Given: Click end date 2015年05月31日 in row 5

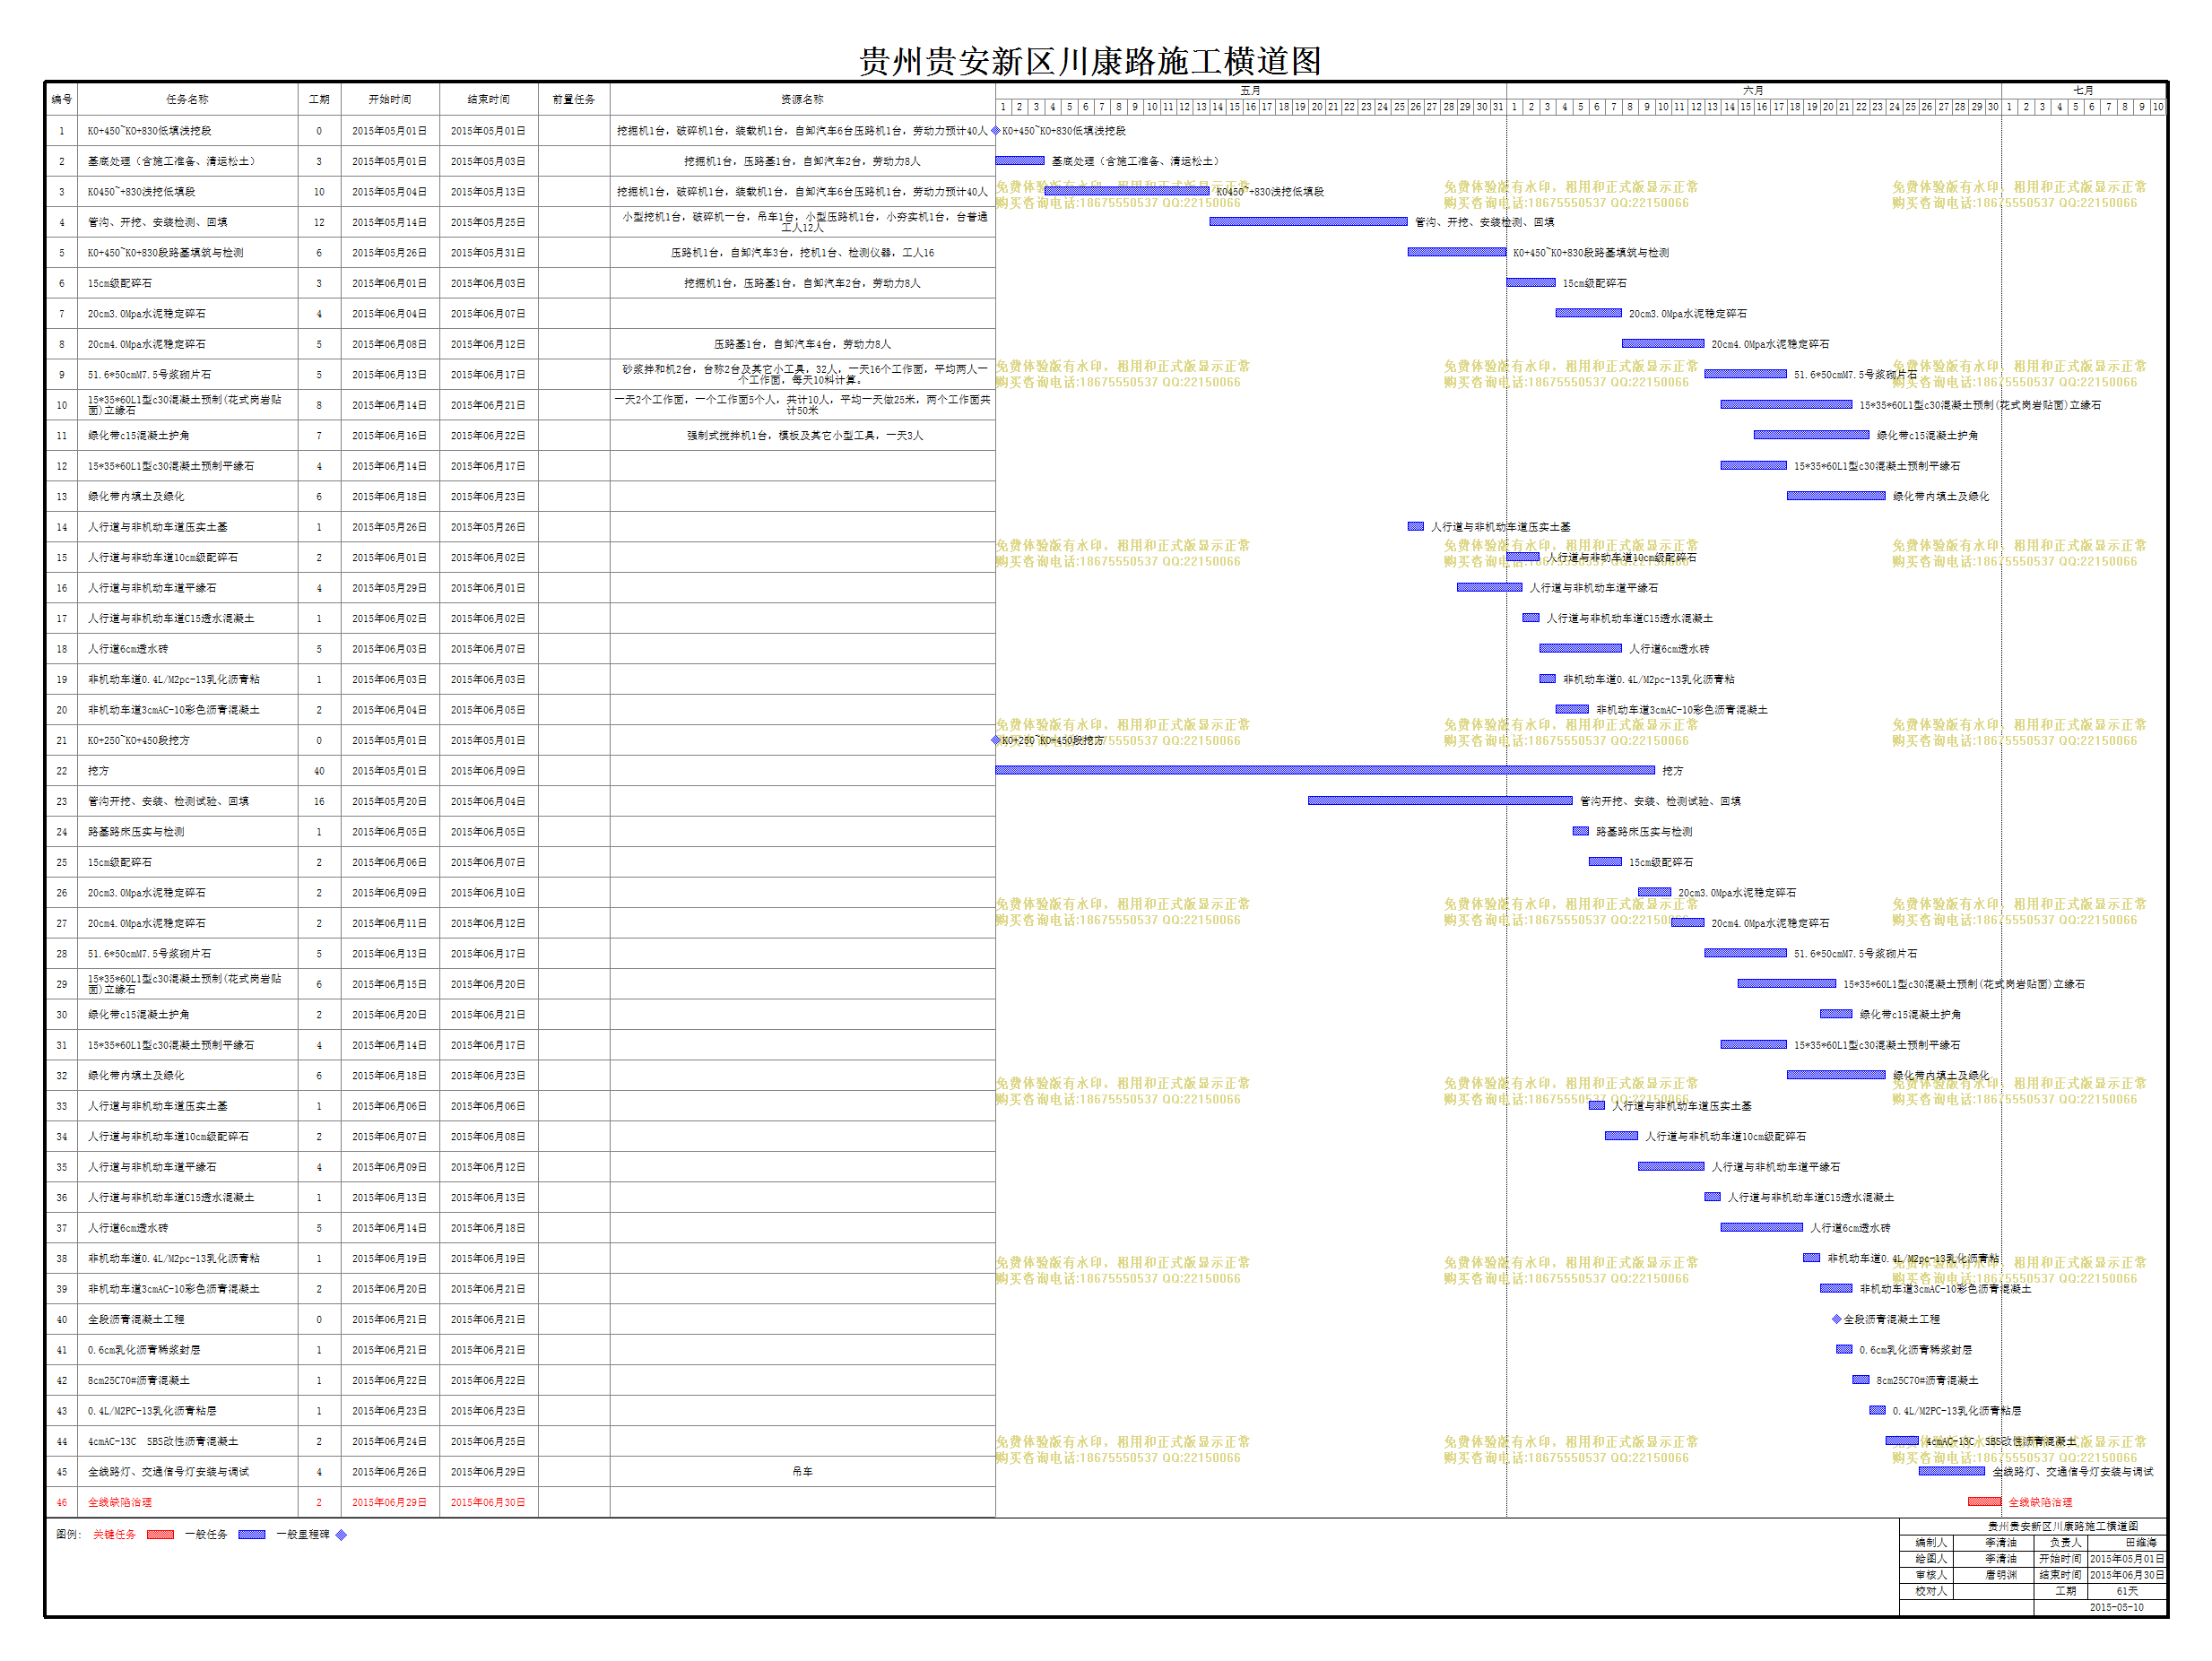Looking at the screenshot, I should tap(488, 253).
